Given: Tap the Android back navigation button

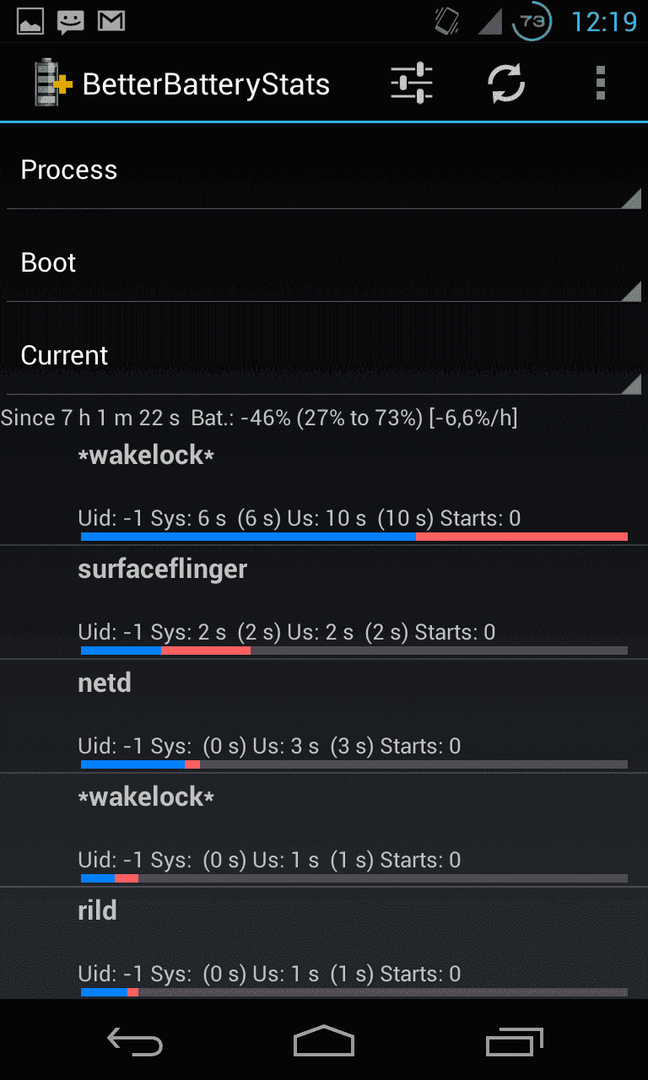Looking at the screenshot, I should tap(135, 1041).
